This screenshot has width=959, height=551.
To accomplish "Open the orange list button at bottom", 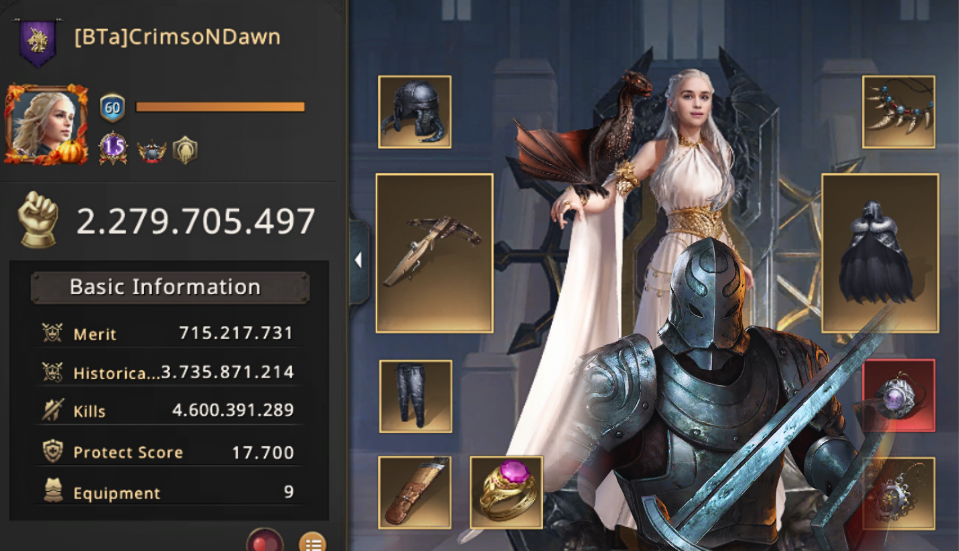I will tap(313, 542).
